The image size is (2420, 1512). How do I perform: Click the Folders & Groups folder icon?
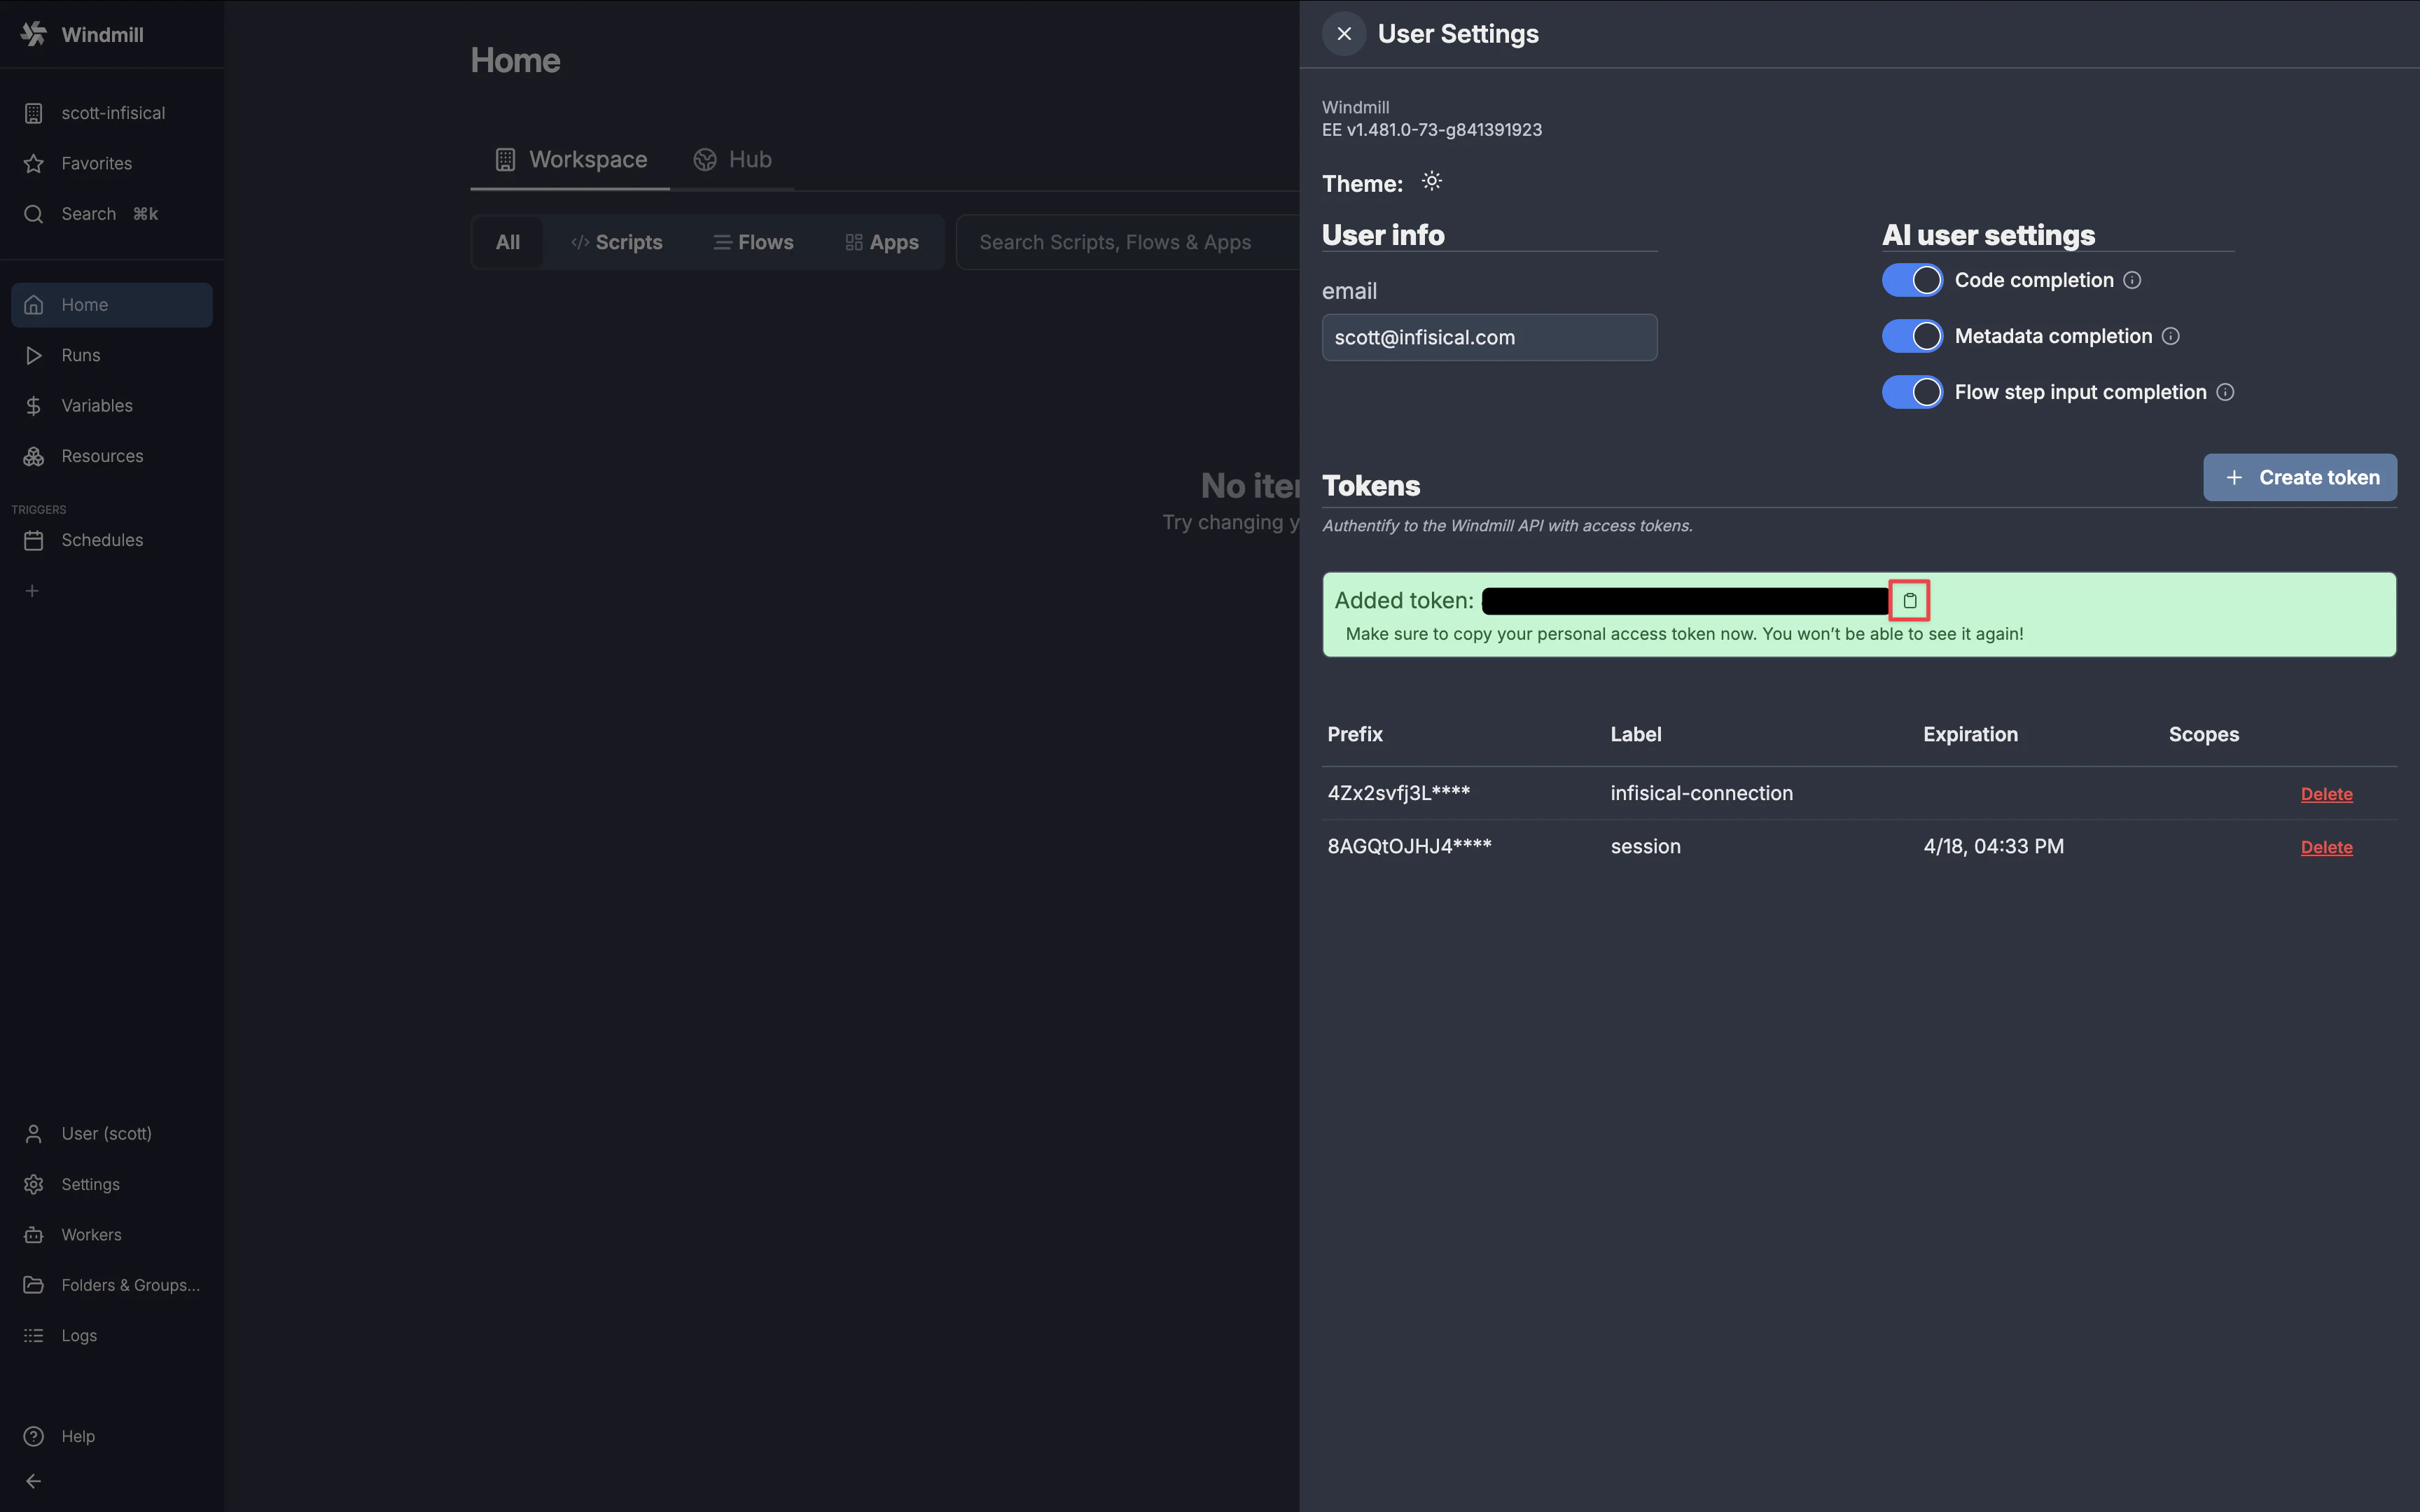pyautogui.click(x=34, y=1285)
